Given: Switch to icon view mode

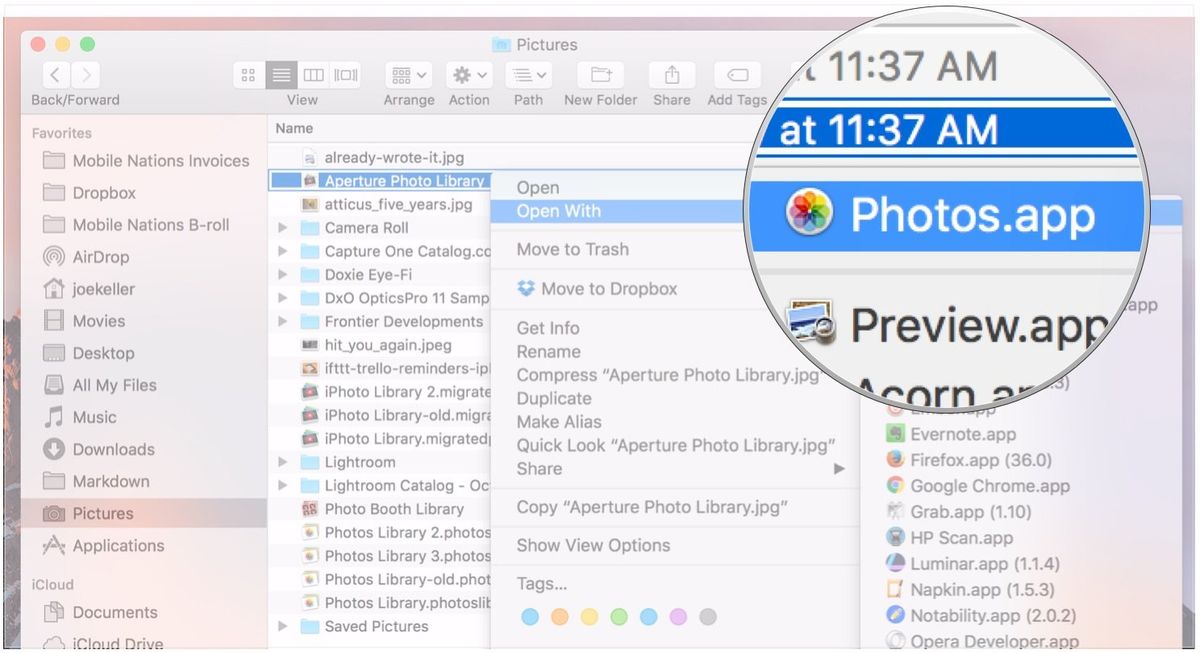Looking at the screenshot, I should coord(248,74).
